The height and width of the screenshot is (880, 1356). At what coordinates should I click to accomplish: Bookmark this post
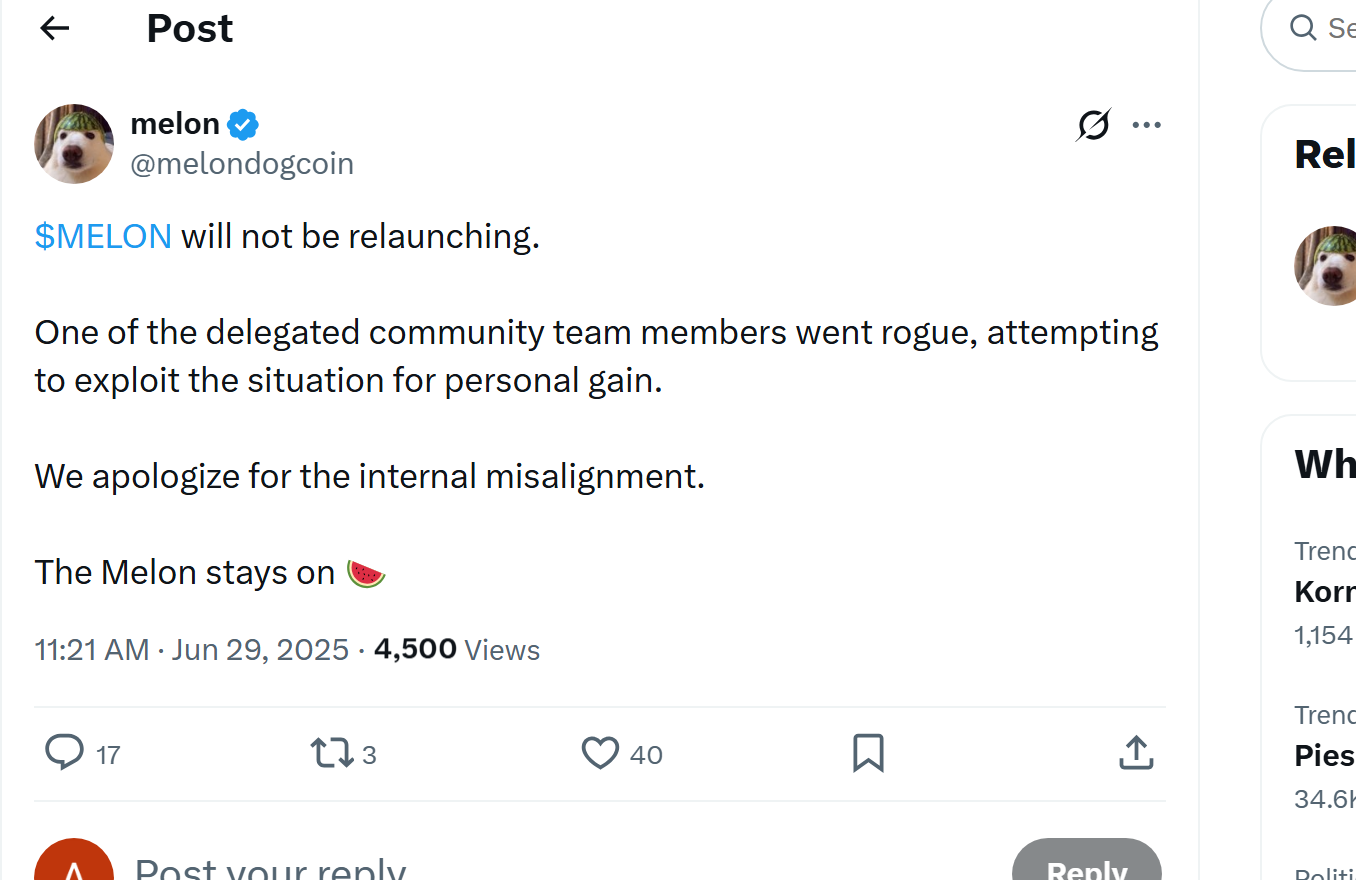pyautogui.click(x=868, y=753)
